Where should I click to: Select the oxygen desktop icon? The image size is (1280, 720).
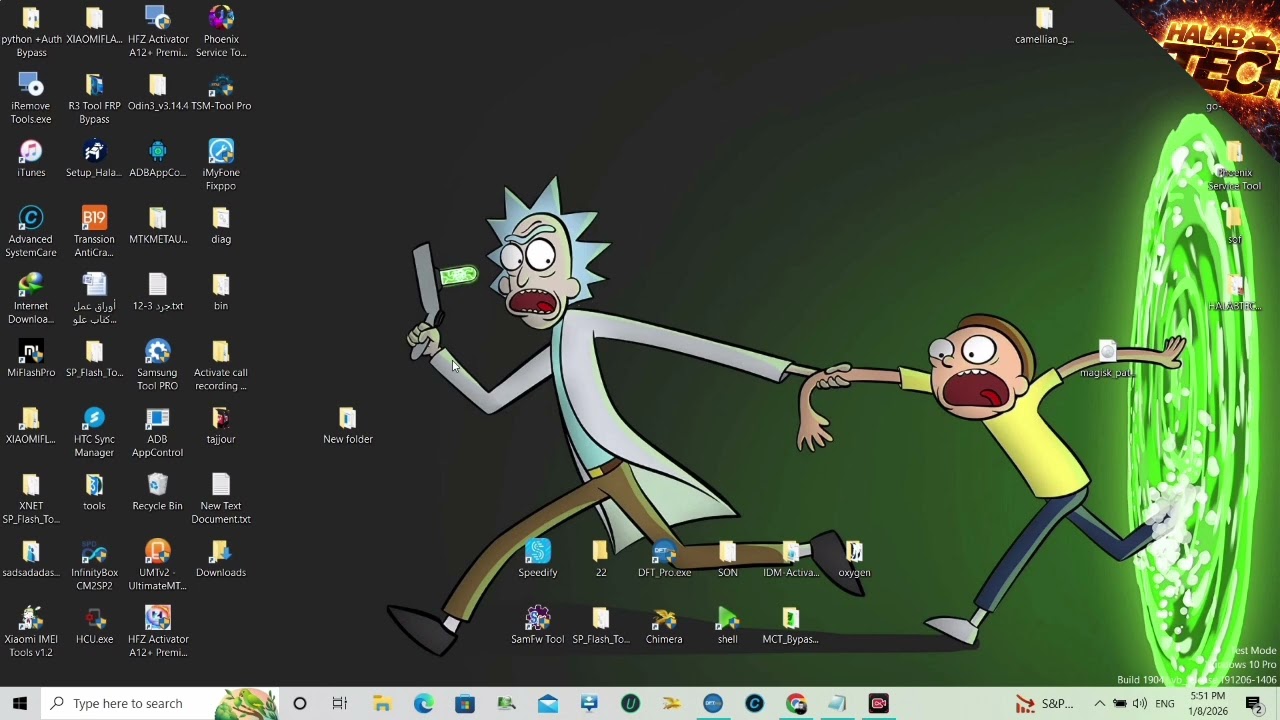854,559
